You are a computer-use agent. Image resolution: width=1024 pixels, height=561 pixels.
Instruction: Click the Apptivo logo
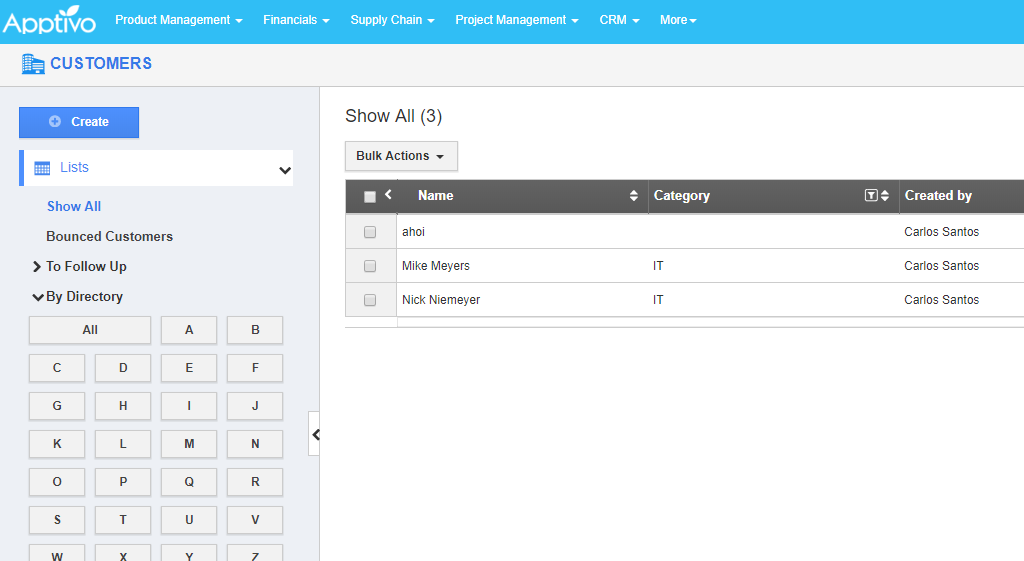(49, 21)
